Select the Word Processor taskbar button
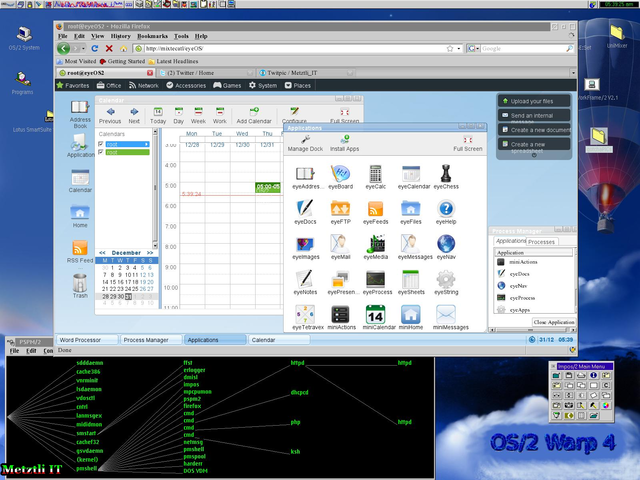 tap(87, 340)
